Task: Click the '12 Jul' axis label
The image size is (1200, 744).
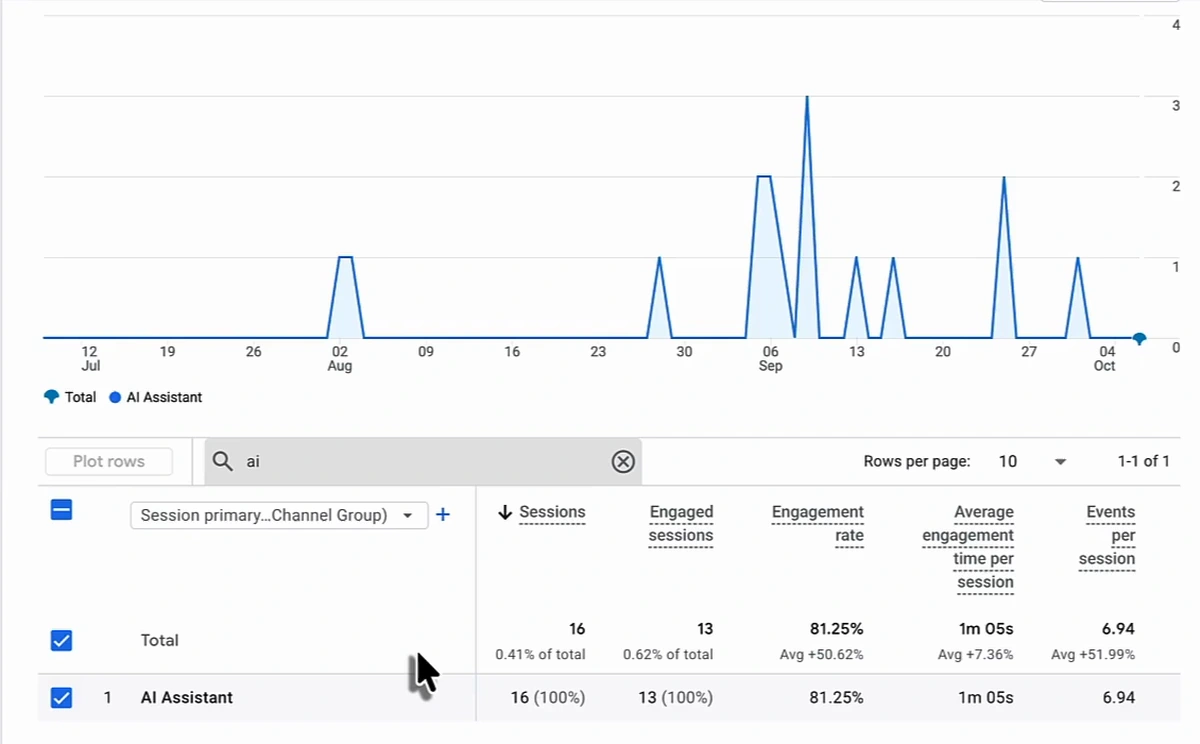Action: pos(90,359)
